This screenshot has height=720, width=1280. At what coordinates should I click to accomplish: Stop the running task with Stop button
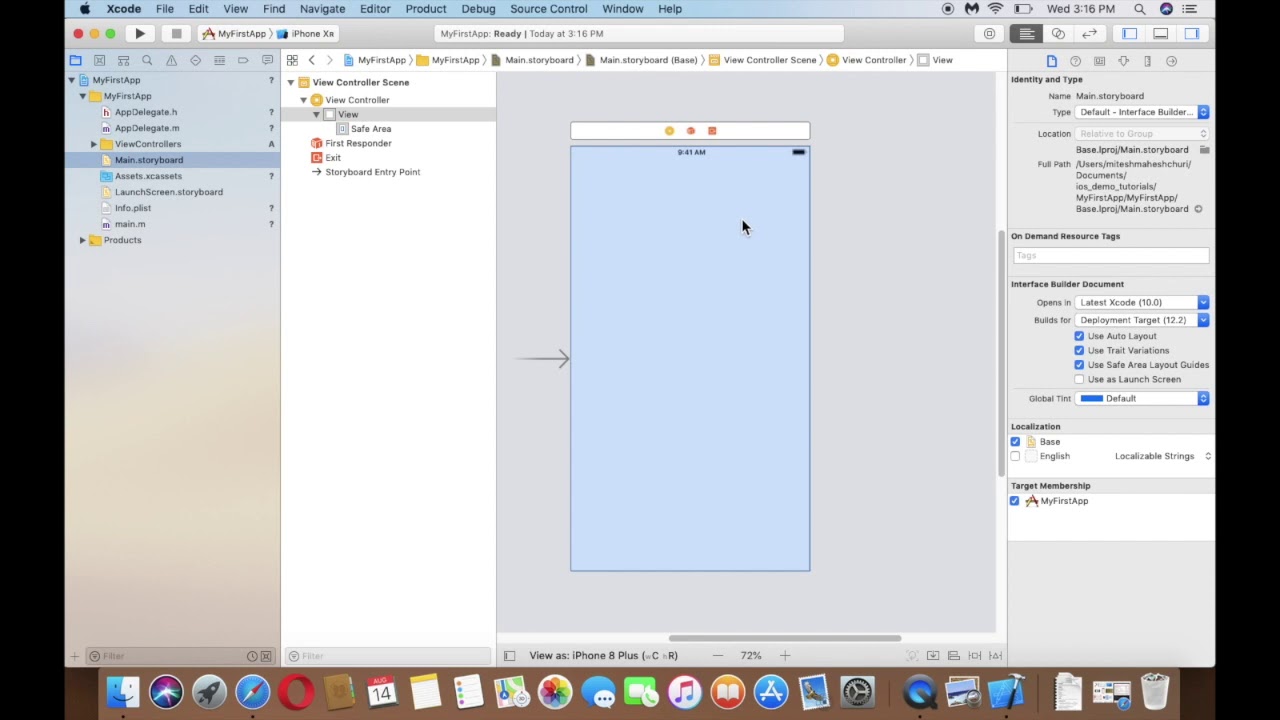tap(176, 34)
